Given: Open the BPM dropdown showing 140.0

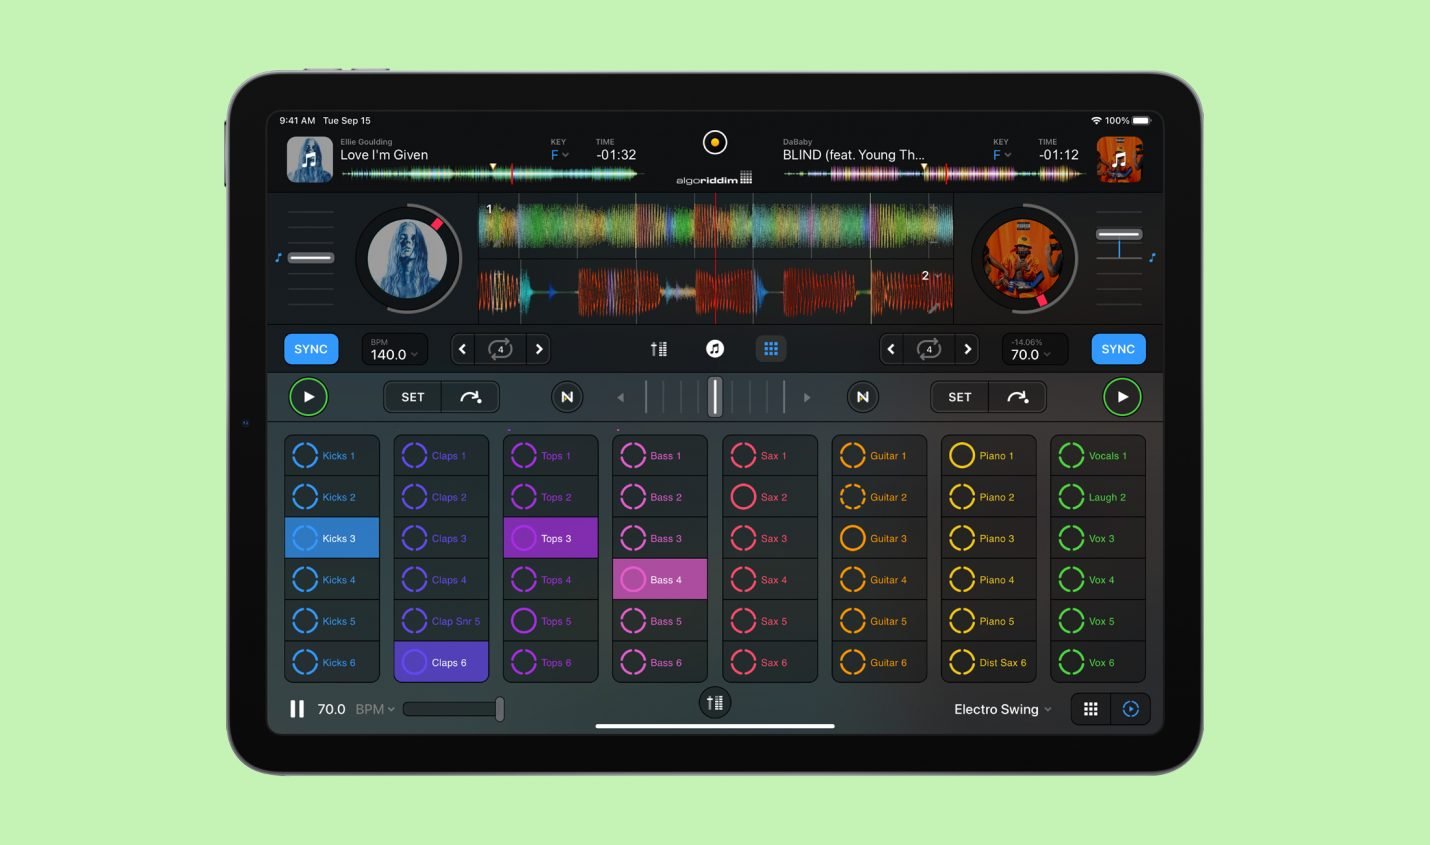Looking at the screenshot, I should point(394,348).
